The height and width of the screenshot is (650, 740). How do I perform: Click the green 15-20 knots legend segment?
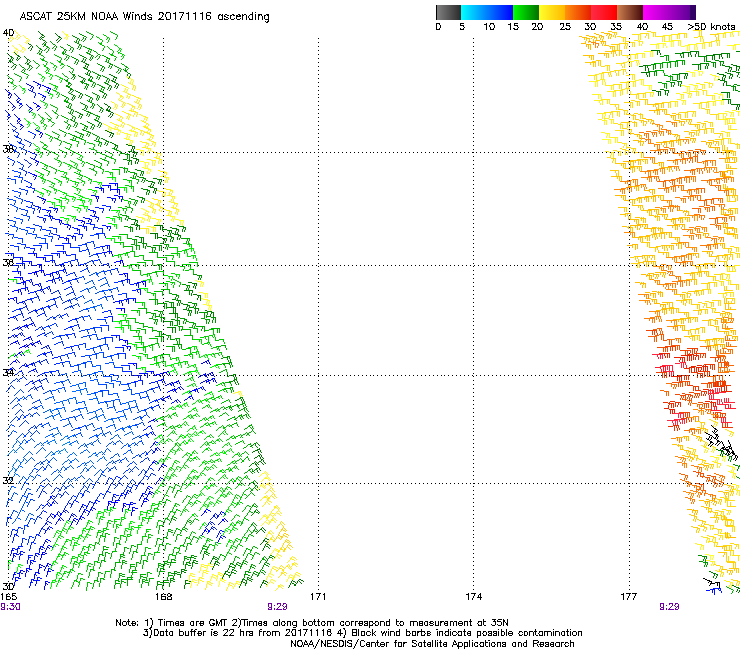click(x=526, y=12)
